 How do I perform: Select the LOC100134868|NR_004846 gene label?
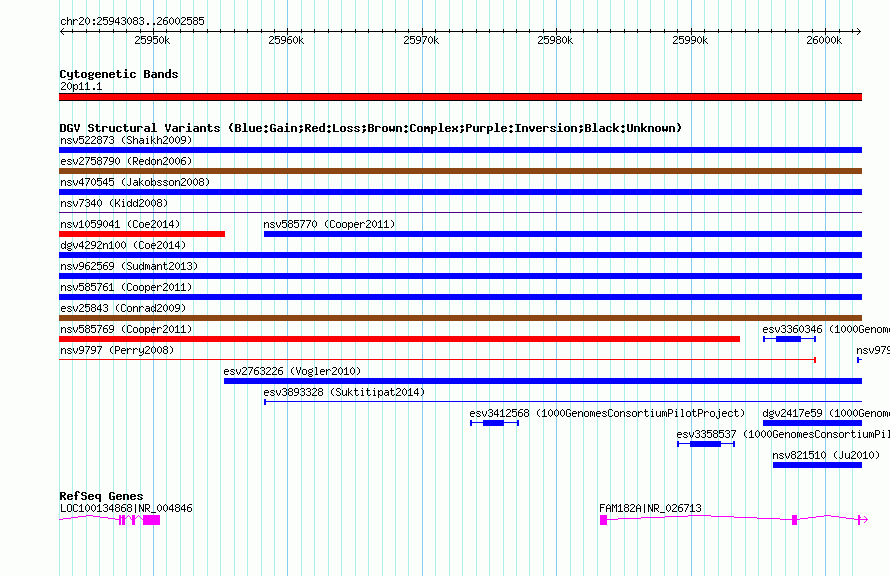click(126, 508)
